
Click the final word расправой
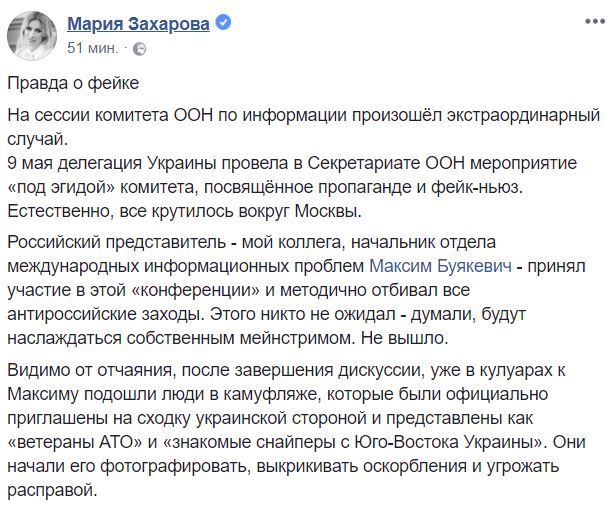coord(52,491)
